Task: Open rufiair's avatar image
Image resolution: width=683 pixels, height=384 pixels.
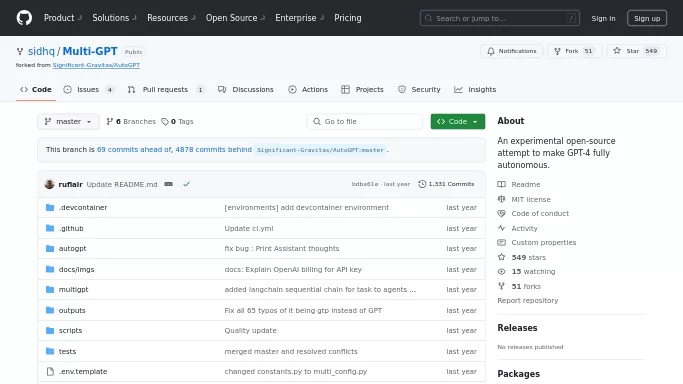Action: 49,184
